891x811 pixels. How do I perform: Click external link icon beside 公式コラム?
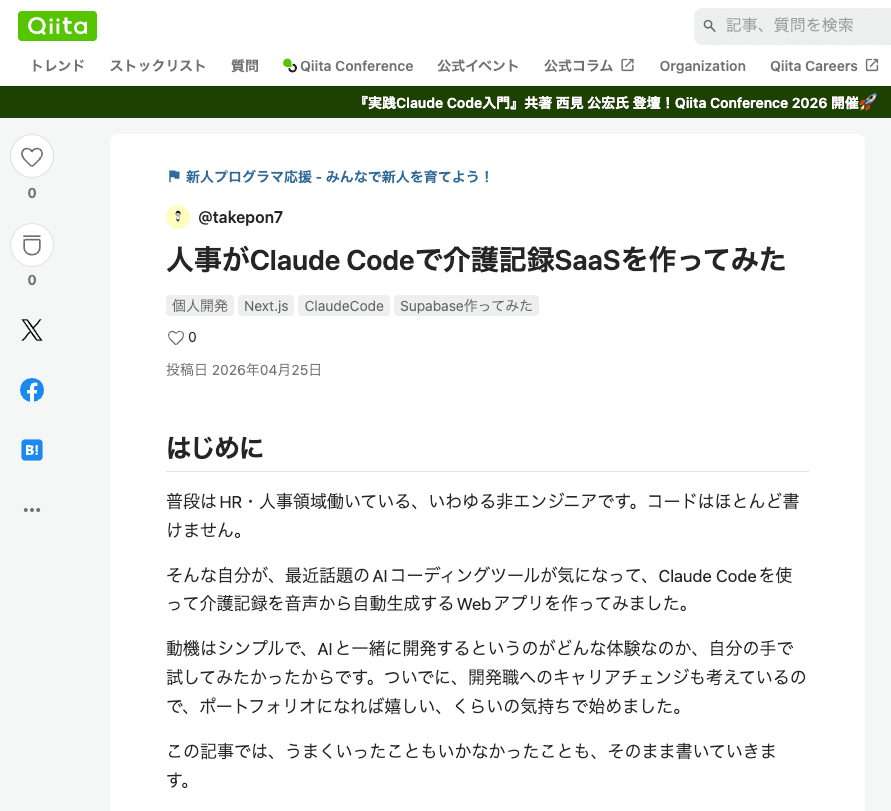(x=627, y=65)
